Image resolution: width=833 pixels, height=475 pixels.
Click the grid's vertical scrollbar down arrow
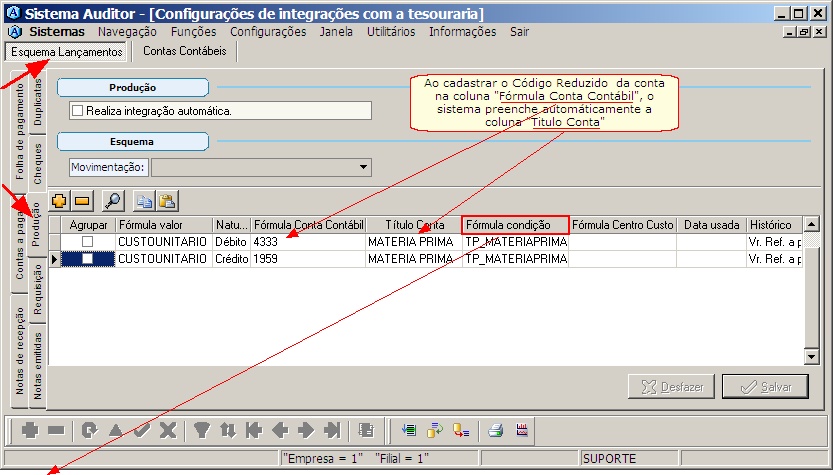pos(812,357)
